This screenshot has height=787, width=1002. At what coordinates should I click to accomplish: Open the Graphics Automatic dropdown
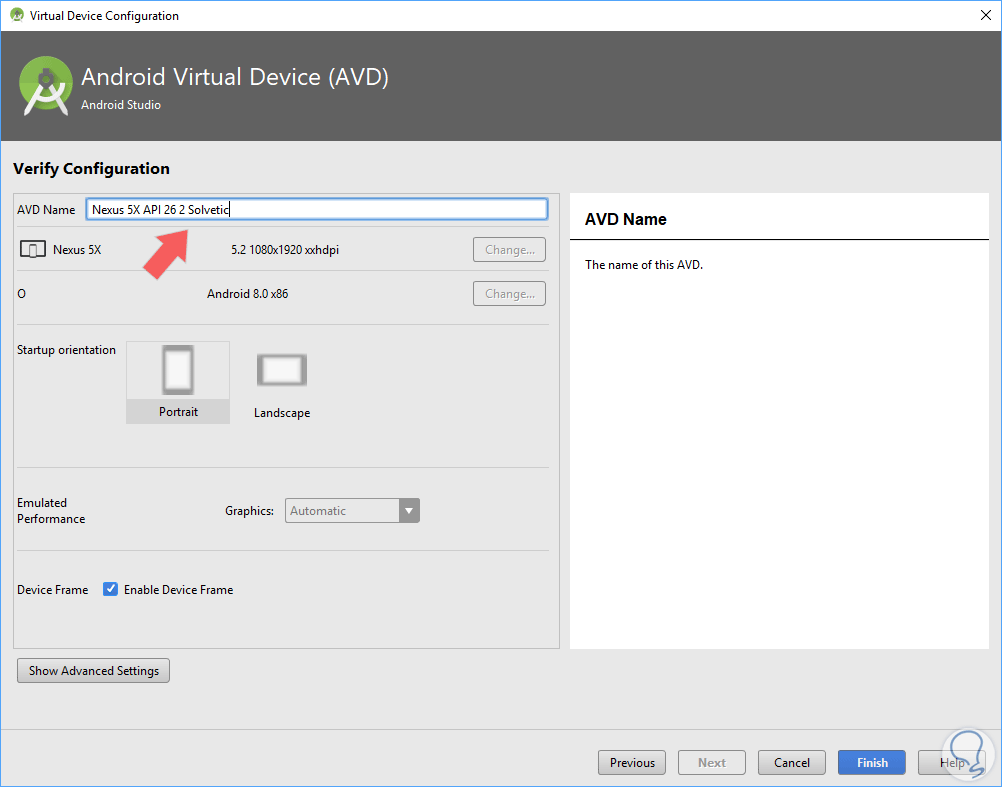point(352,510)
